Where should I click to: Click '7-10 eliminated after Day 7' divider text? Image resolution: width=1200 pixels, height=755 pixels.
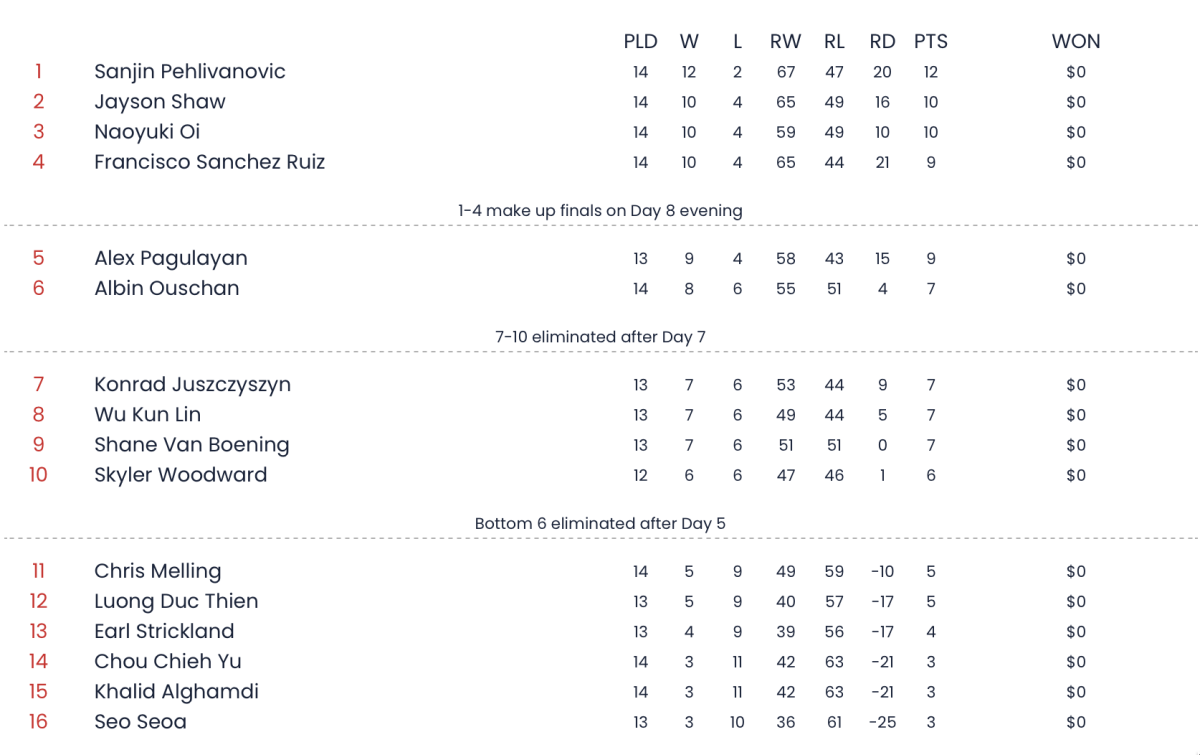pyautogui.click(x=600, y=337)
